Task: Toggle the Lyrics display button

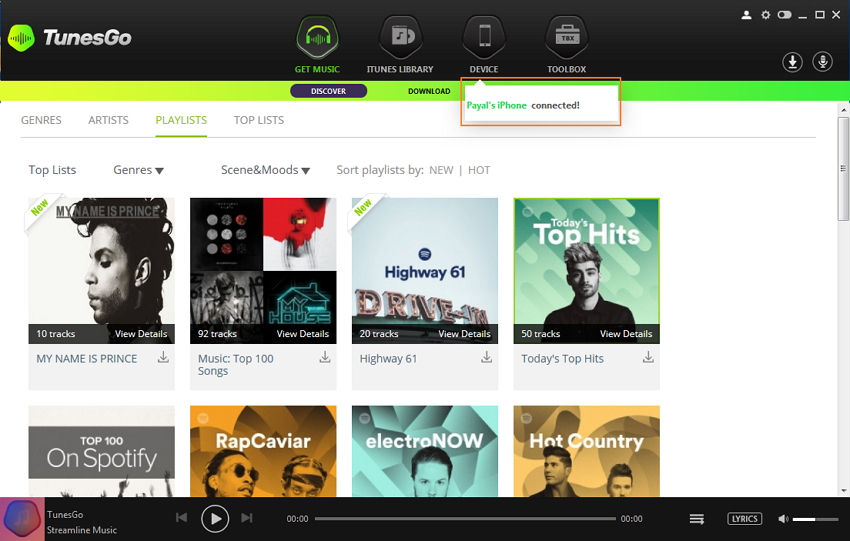Action: (744, 519)
